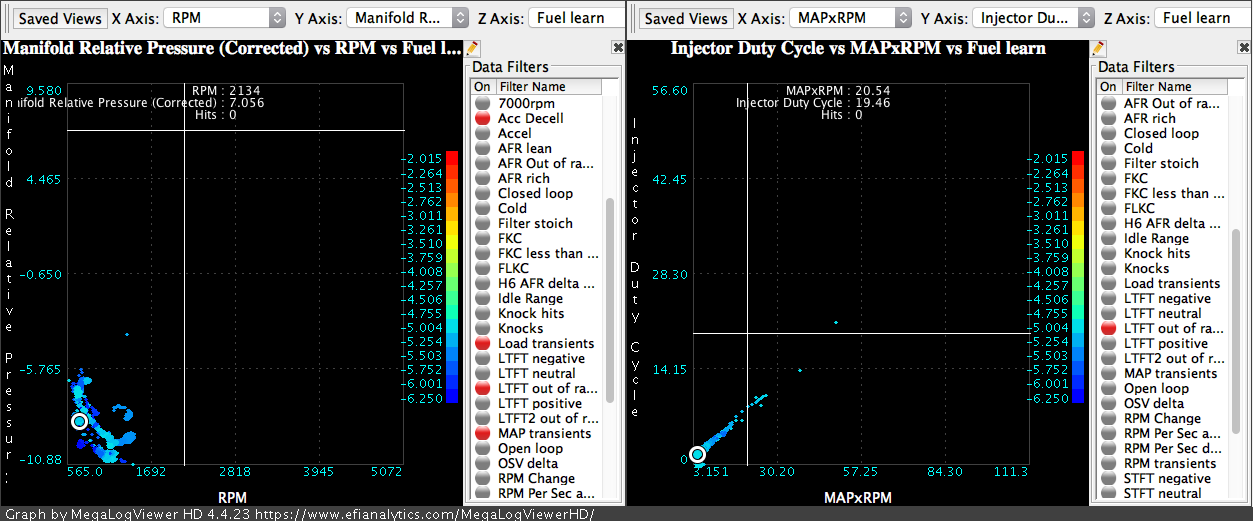
Task: Click the red indicator for Load transients filter
Action: click(482, 344)
